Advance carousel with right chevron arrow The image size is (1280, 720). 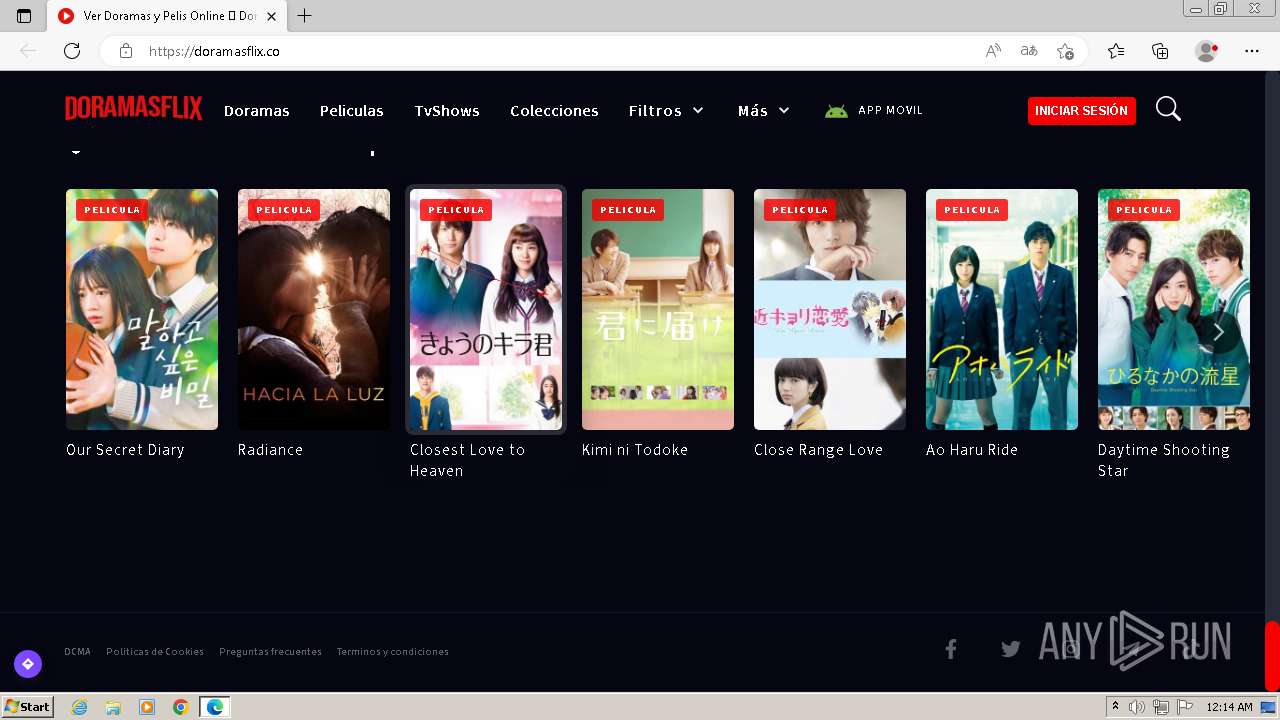(1218, 331)
